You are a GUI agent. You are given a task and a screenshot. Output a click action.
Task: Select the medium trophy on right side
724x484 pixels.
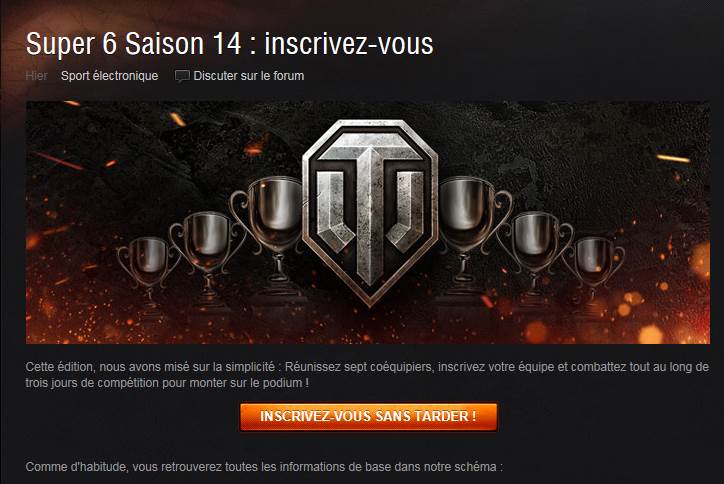534,257
